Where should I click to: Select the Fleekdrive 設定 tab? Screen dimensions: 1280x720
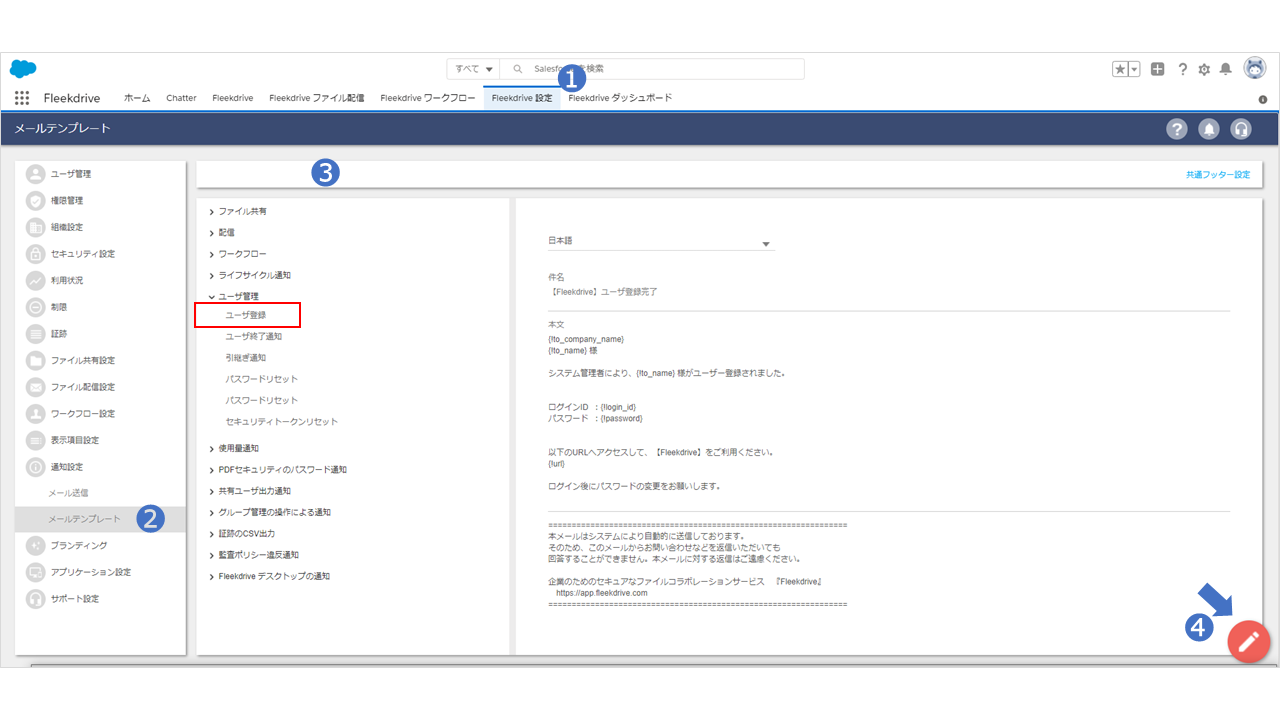coord(522,98)
